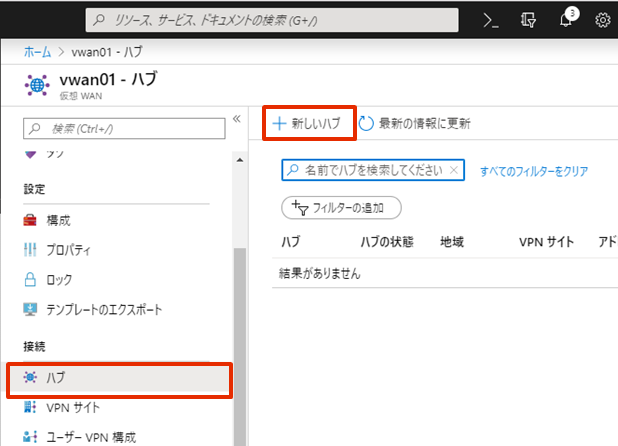Image resolution: width=618 pixels, height=446 pixels.
Task: Click the 構成 toolbox icon
Action: click(30, 220)
